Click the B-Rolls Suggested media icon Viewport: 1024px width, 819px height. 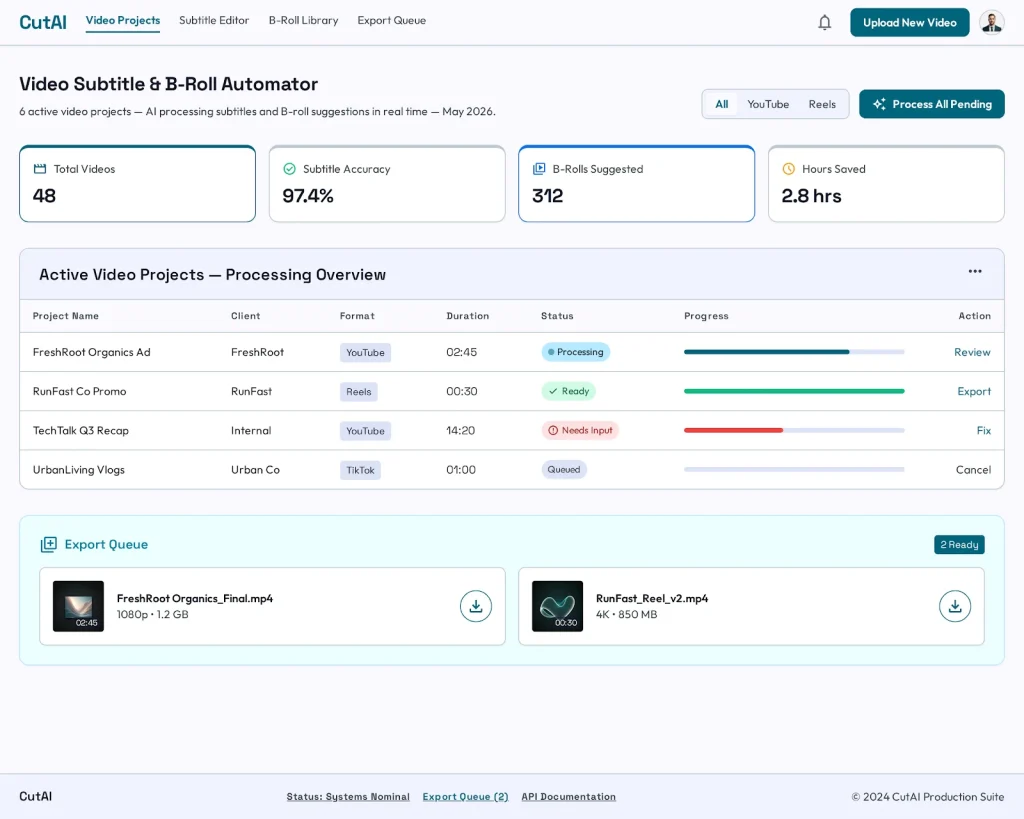[x=539, y=169]
